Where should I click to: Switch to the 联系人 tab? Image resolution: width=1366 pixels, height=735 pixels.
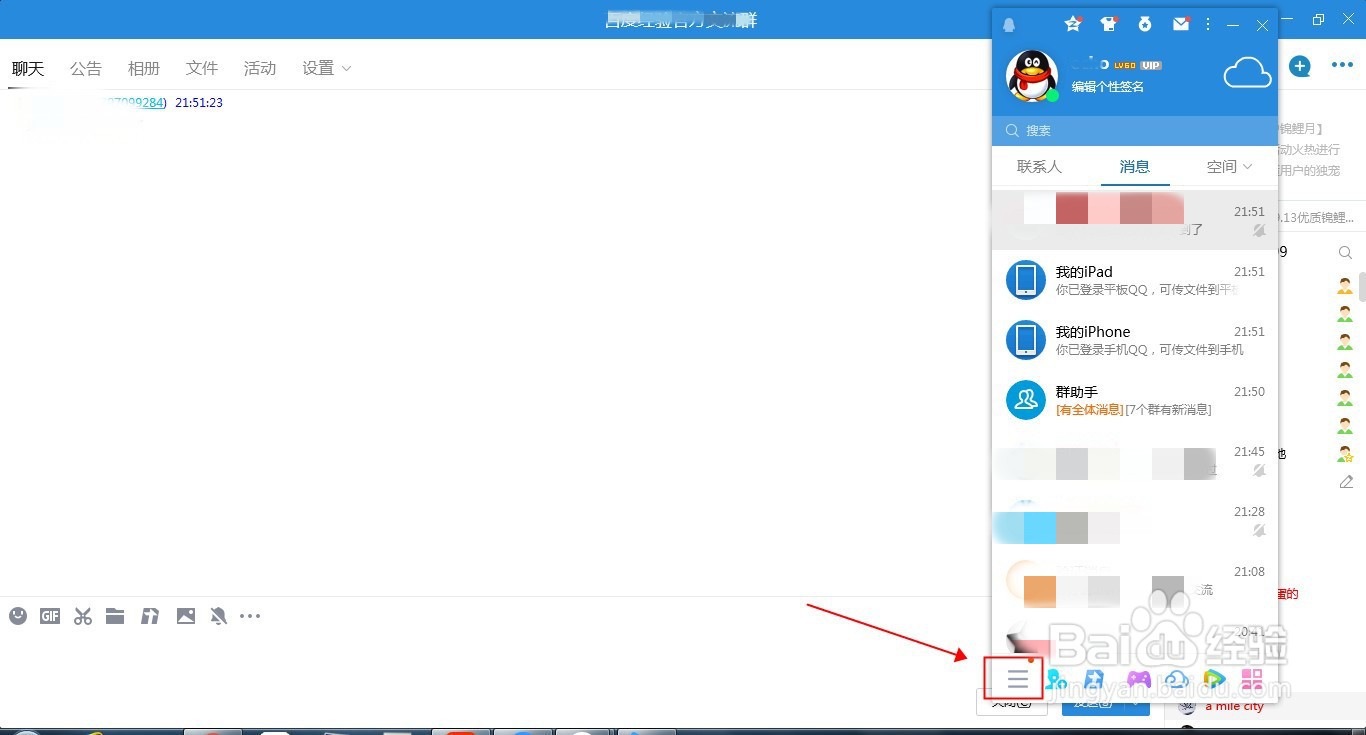tap(1039, 167)
